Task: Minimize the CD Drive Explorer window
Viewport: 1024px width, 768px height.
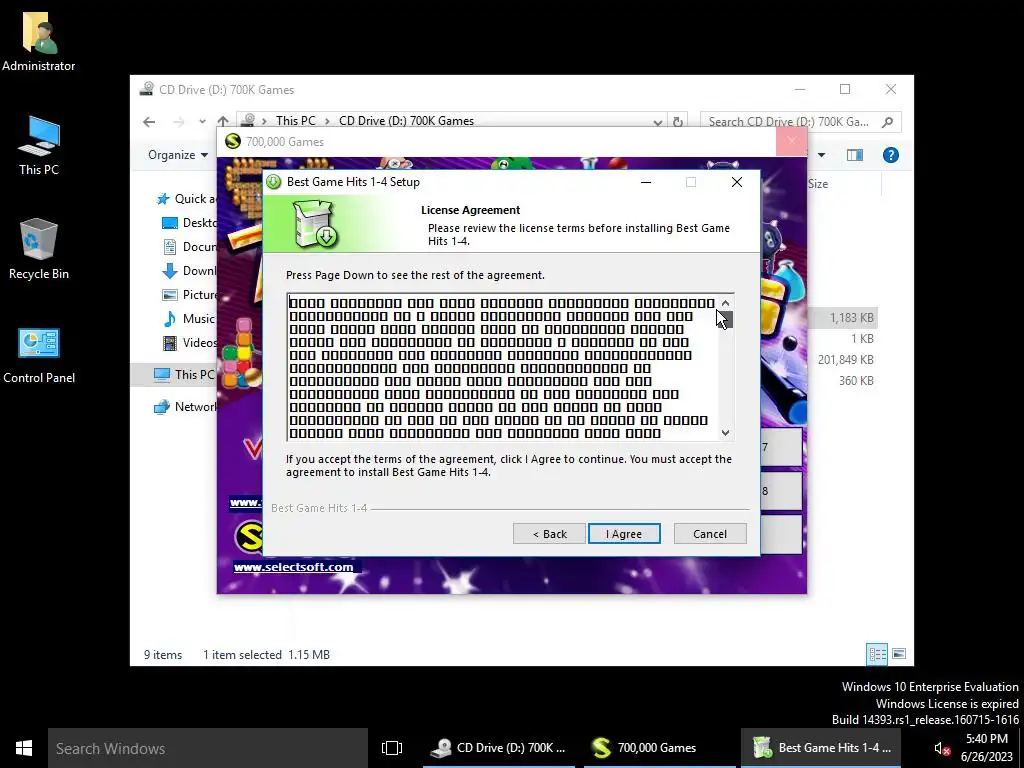Action: 800,89
